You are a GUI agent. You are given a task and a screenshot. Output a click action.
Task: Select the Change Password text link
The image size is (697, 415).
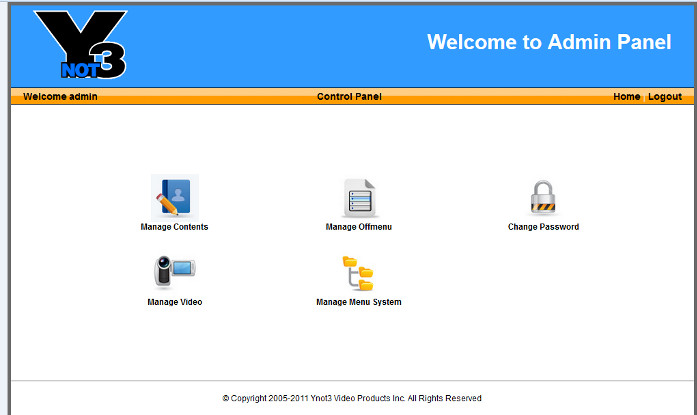(x=543, y=227)
